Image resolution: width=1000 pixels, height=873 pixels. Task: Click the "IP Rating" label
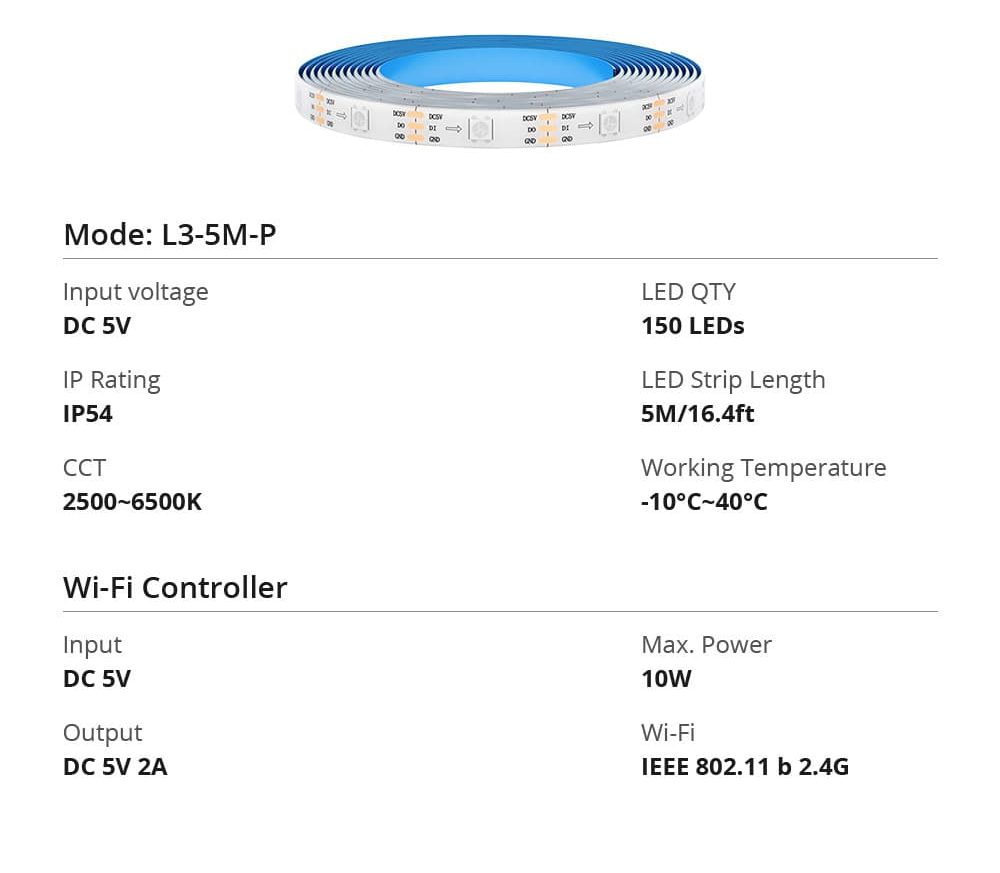coord(111,380)
